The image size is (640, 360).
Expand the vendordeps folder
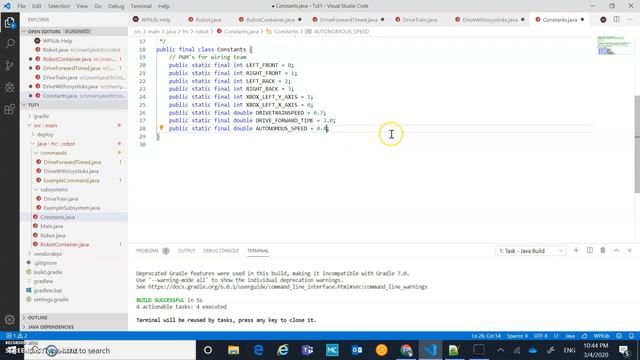point(48,253)
